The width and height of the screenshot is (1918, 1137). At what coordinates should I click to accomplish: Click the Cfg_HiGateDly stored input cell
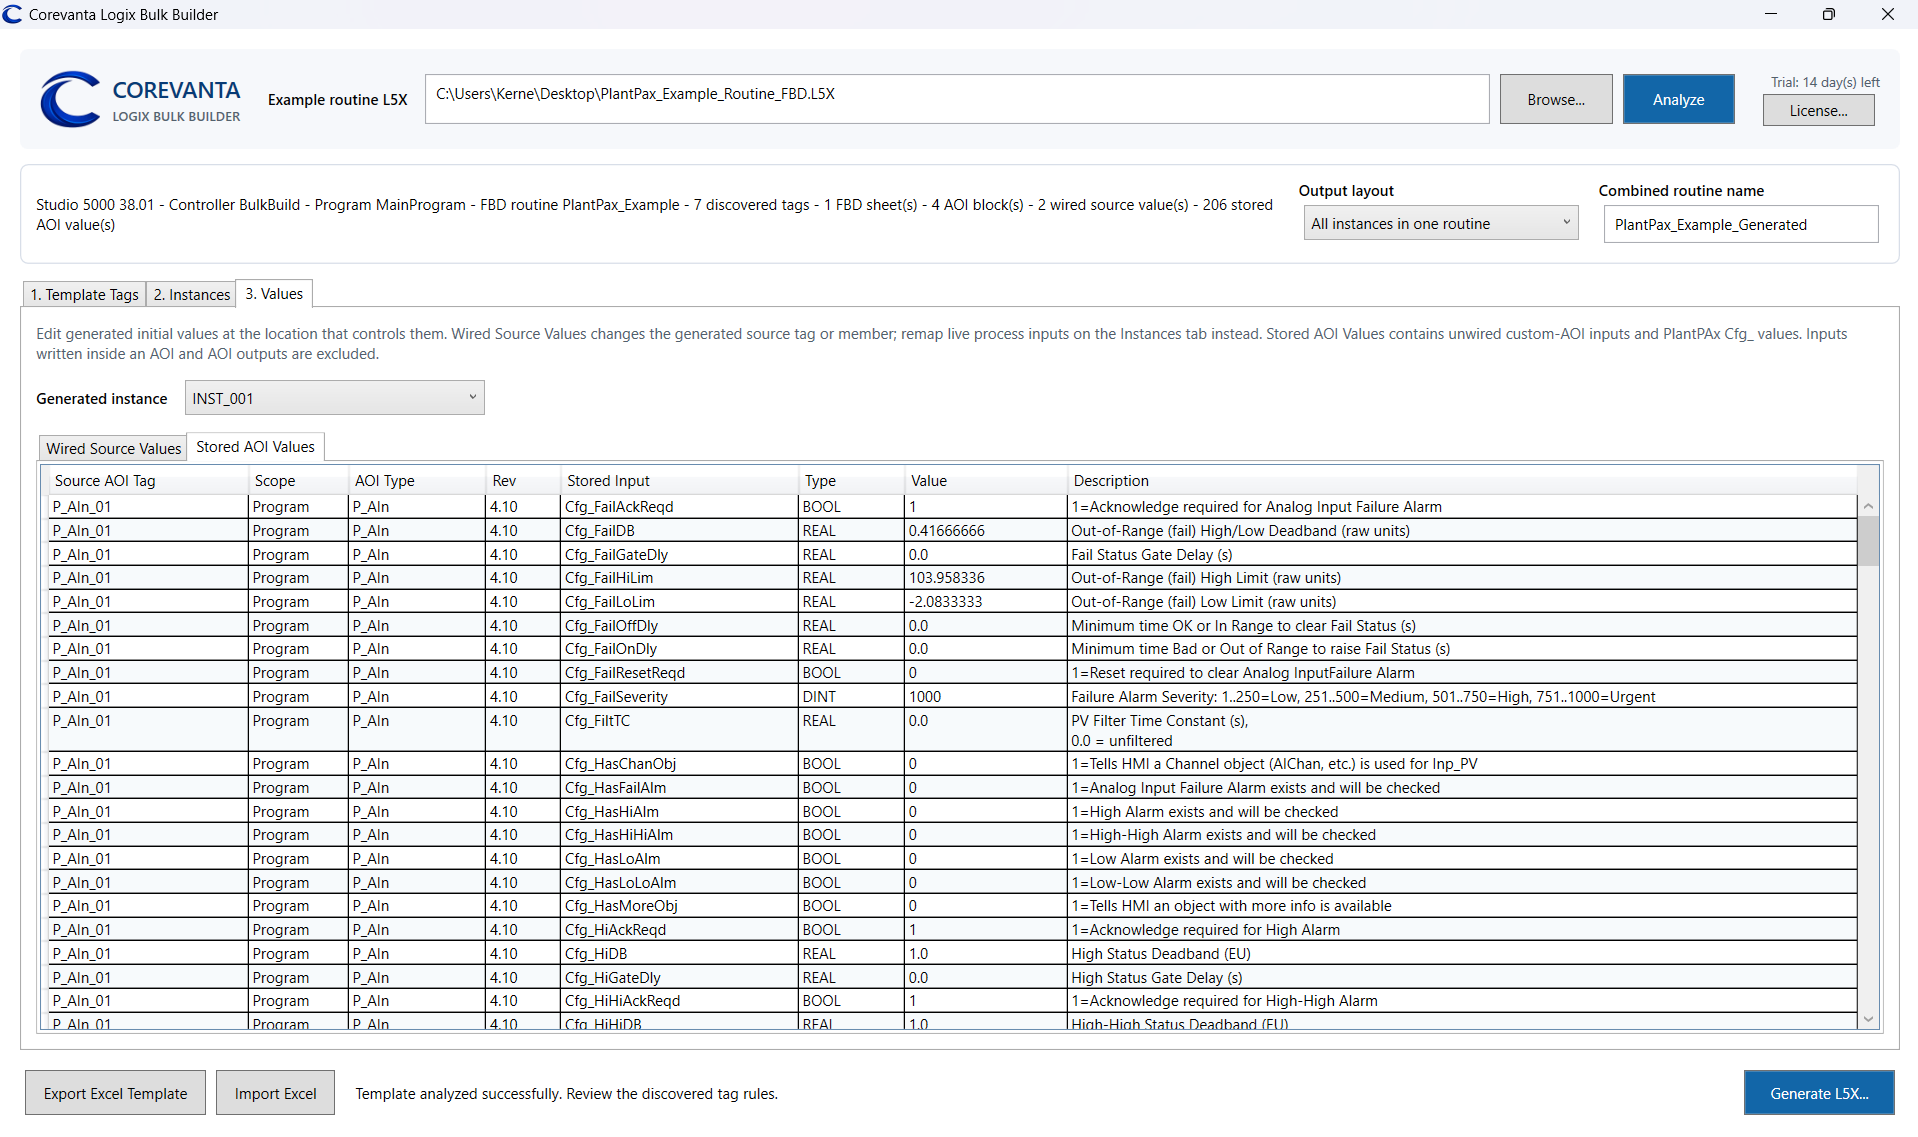point(680,977)
